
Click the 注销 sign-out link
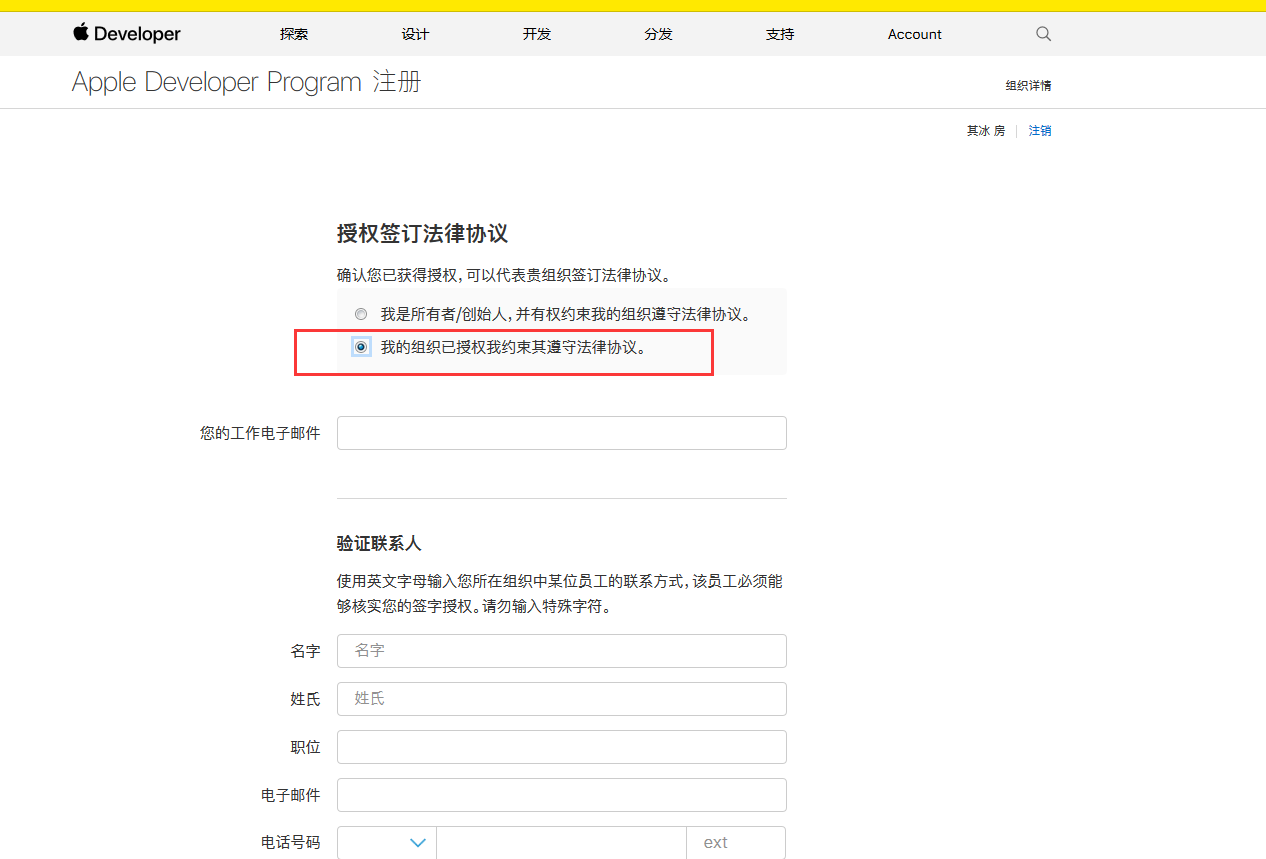[x=1040, y=131]
